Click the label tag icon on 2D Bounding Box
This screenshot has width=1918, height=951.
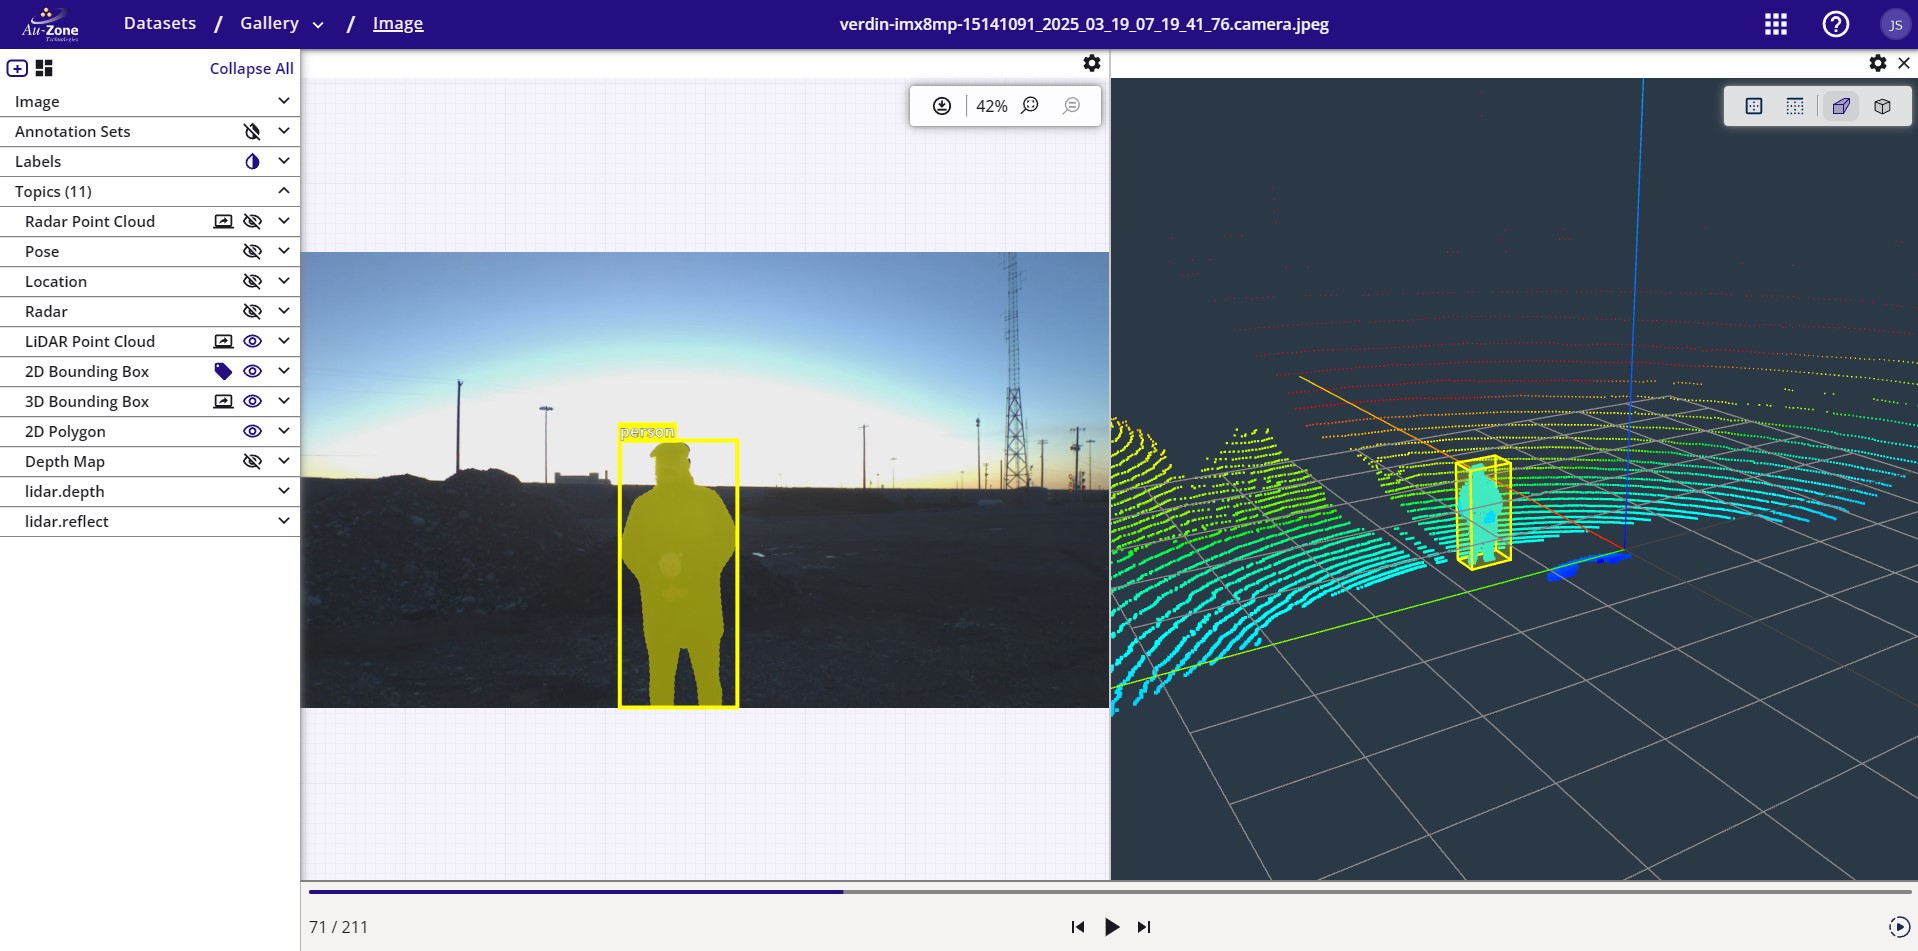click(x=223, y=371)
